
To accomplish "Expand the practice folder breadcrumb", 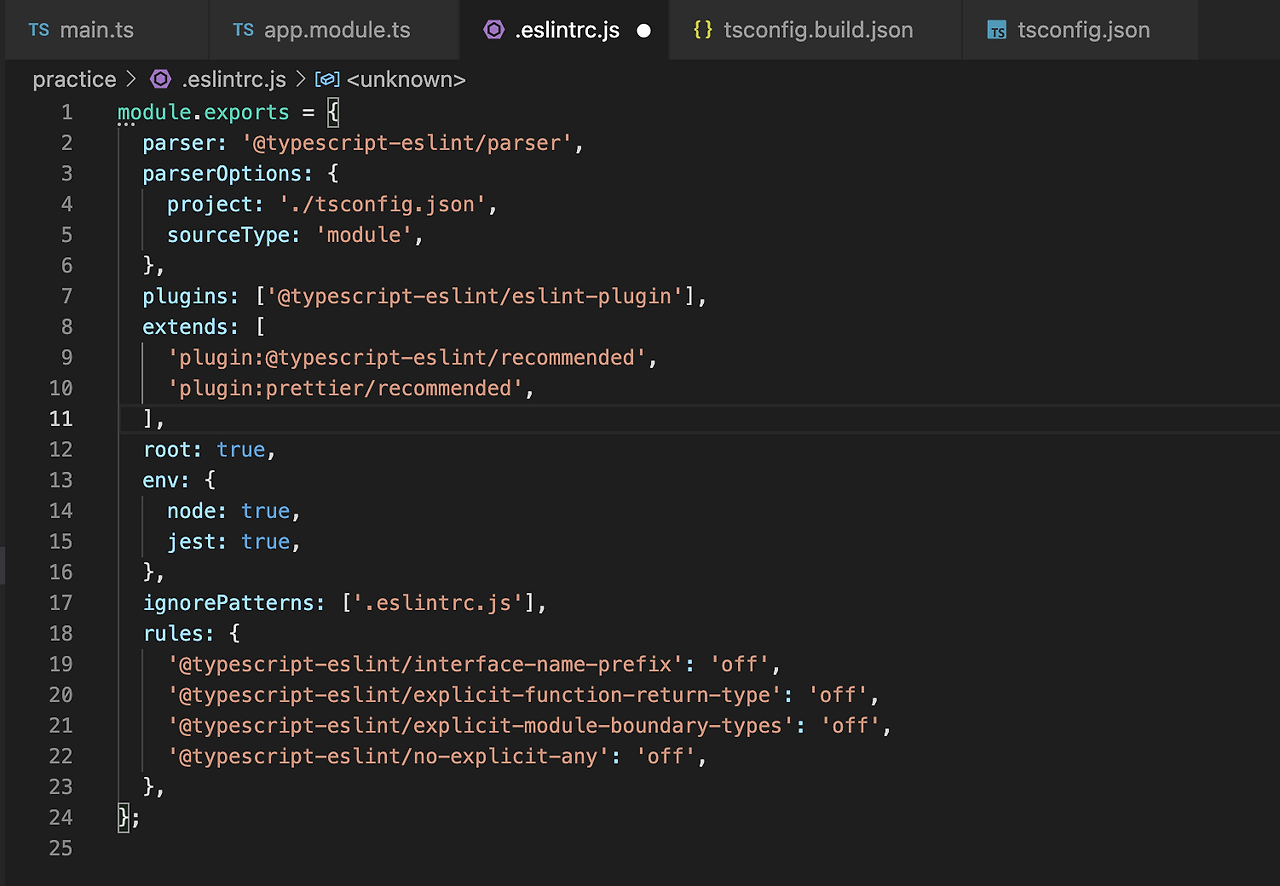I will (x=74, y=79).
